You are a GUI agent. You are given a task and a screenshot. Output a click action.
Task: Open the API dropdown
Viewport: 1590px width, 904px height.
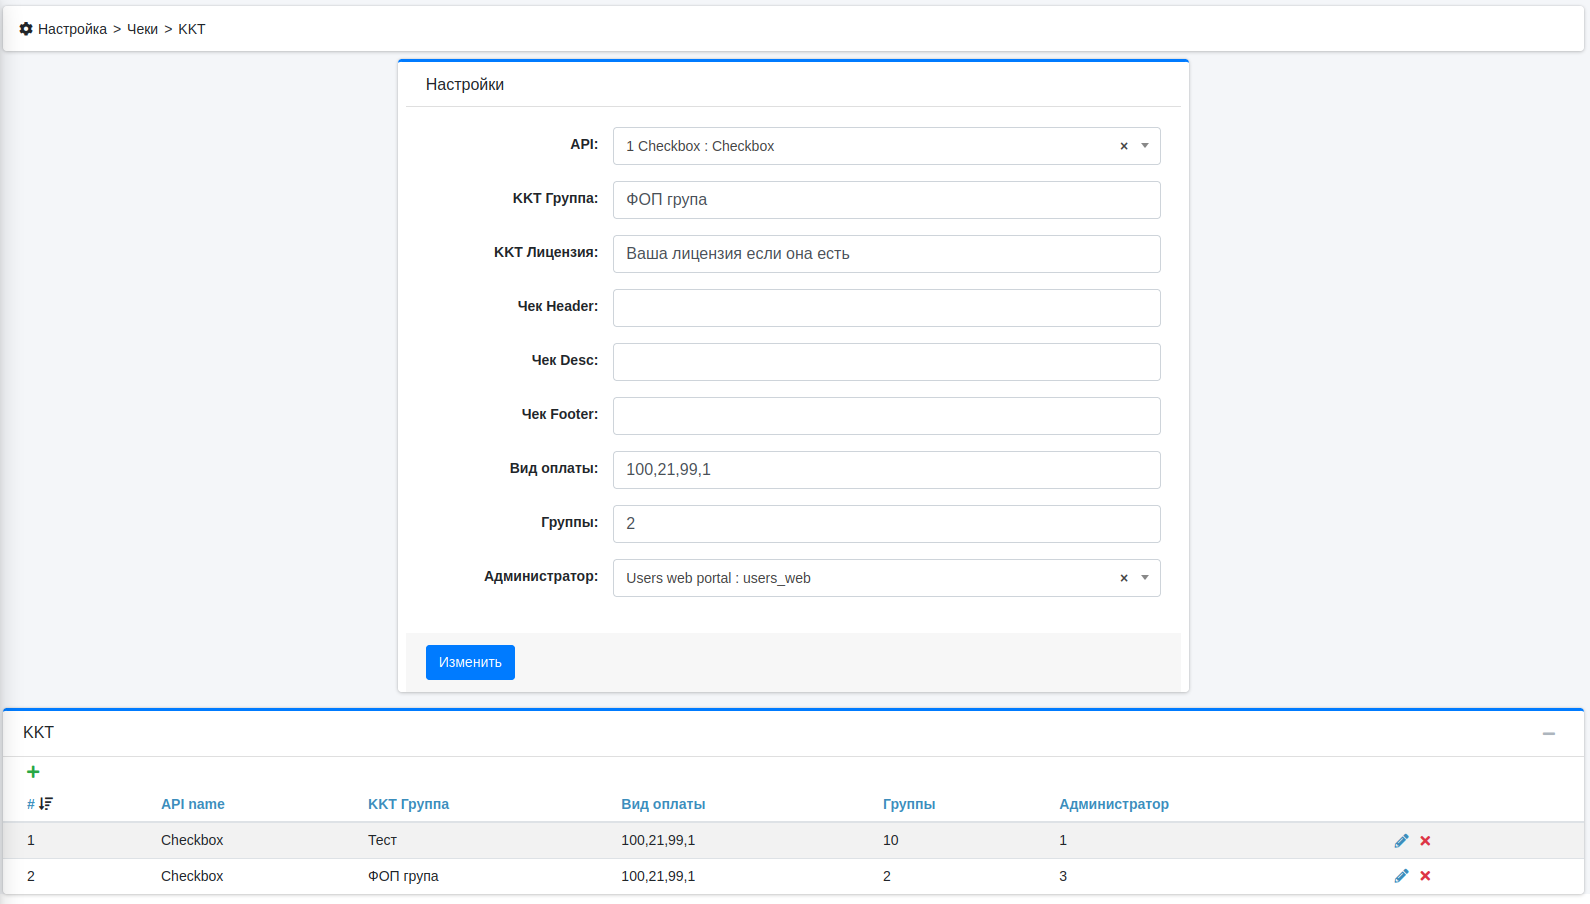tap(1145, 146)
